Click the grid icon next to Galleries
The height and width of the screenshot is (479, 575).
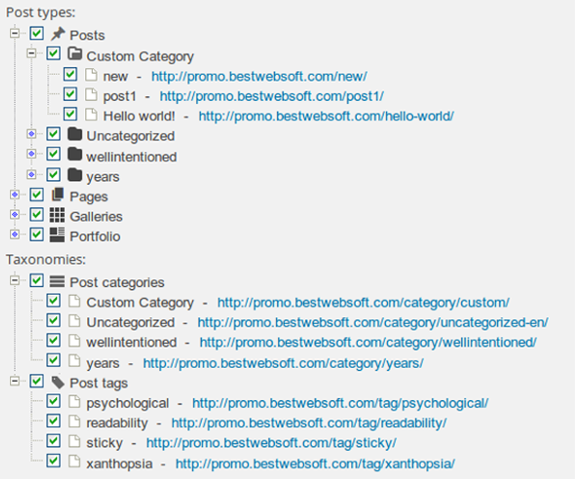pyautogui.click(x=57, y=215)
